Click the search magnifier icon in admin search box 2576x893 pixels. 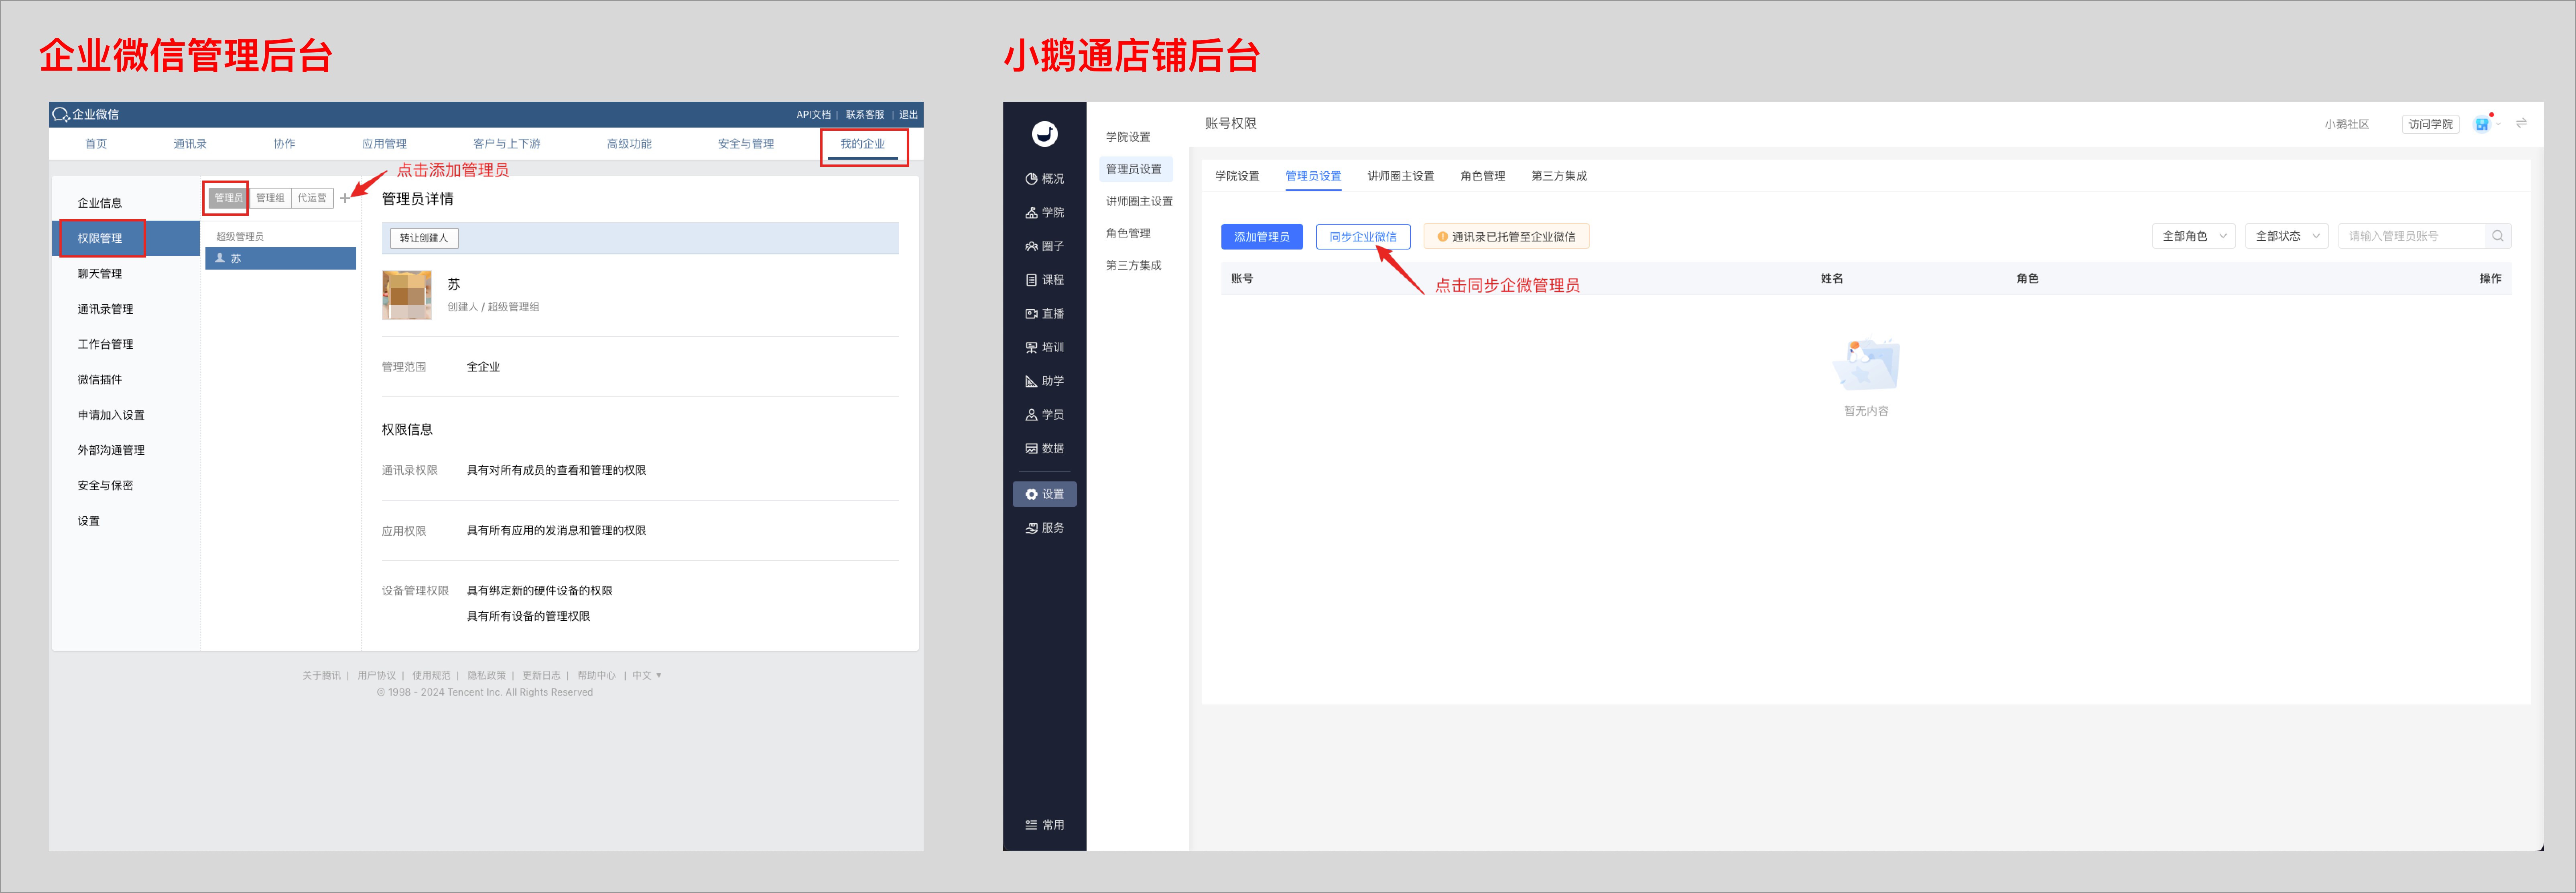pyautogui.click(x=2498, y=236)
